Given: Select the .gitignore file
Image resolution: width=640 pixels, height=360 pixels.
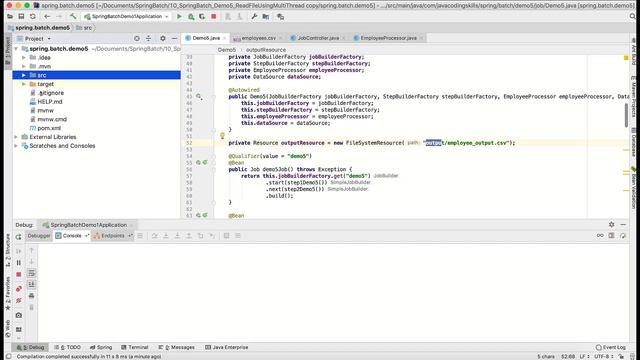Looking at the screenshot, I should (50, 93).
